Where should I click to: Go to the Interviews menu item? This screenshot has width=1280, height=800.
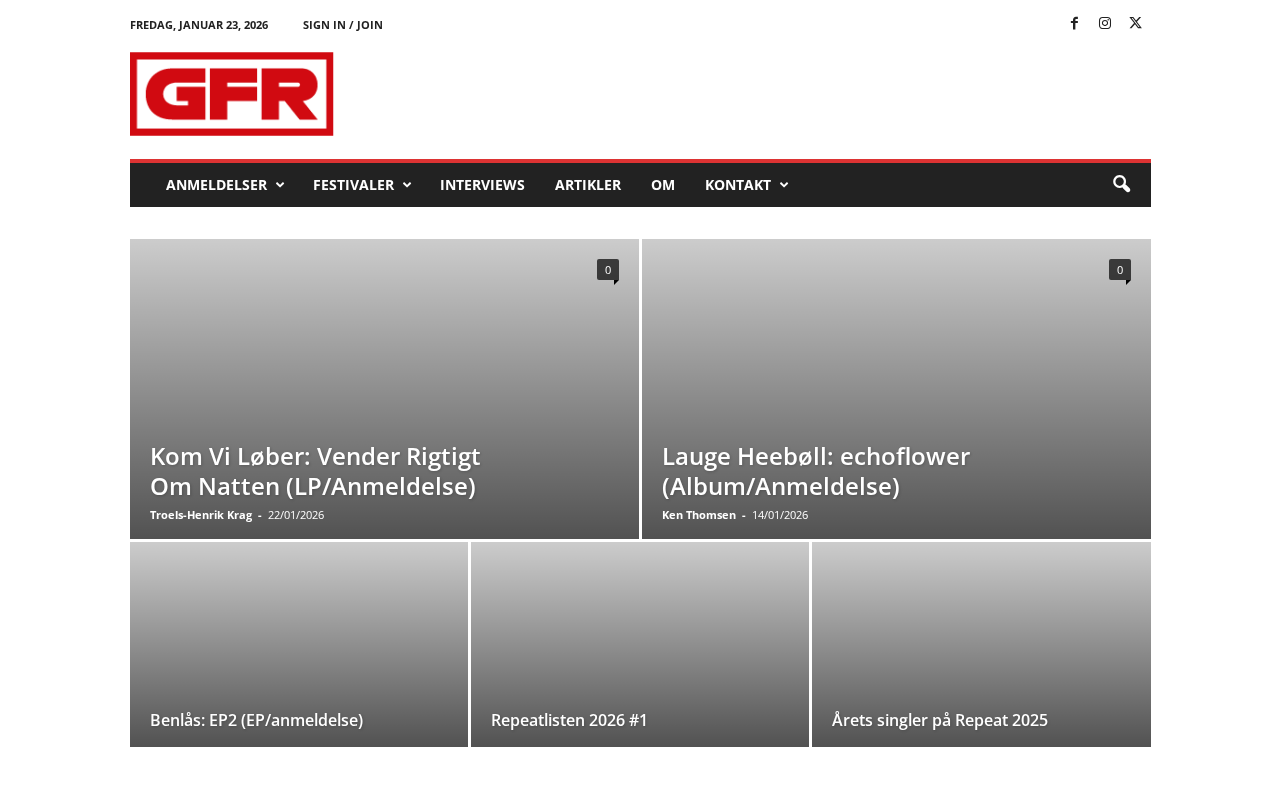(482, 185)
